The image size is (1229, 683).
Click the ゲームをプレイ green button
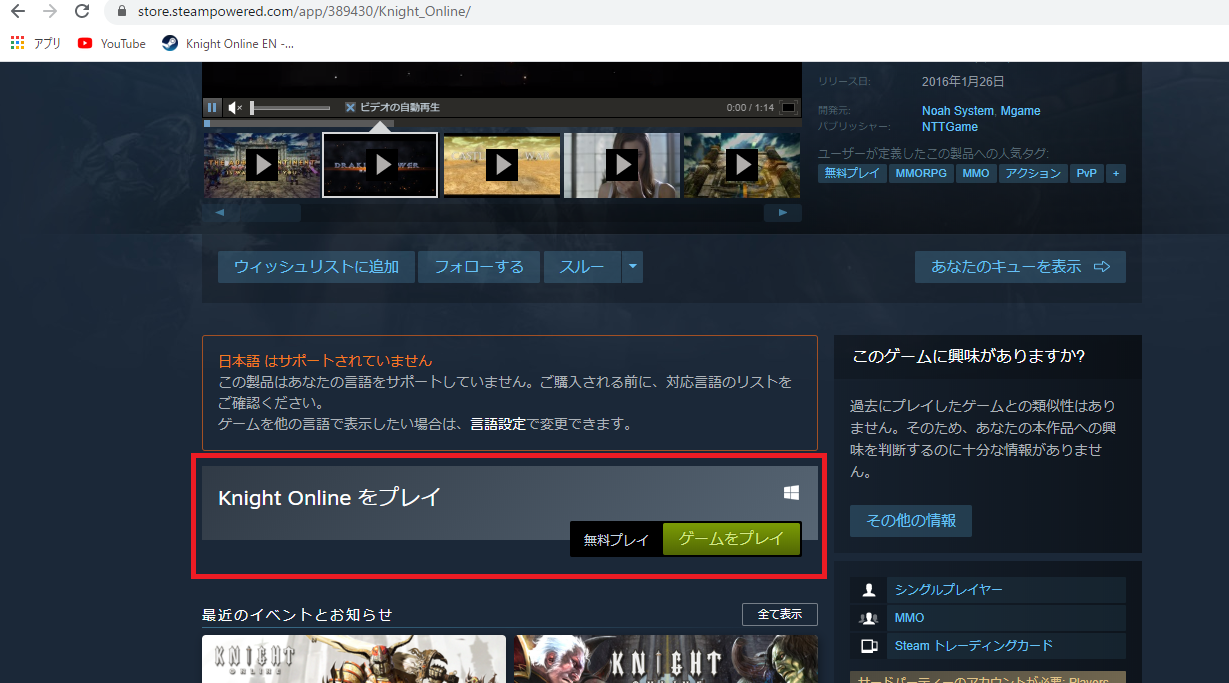pos(731,539)
